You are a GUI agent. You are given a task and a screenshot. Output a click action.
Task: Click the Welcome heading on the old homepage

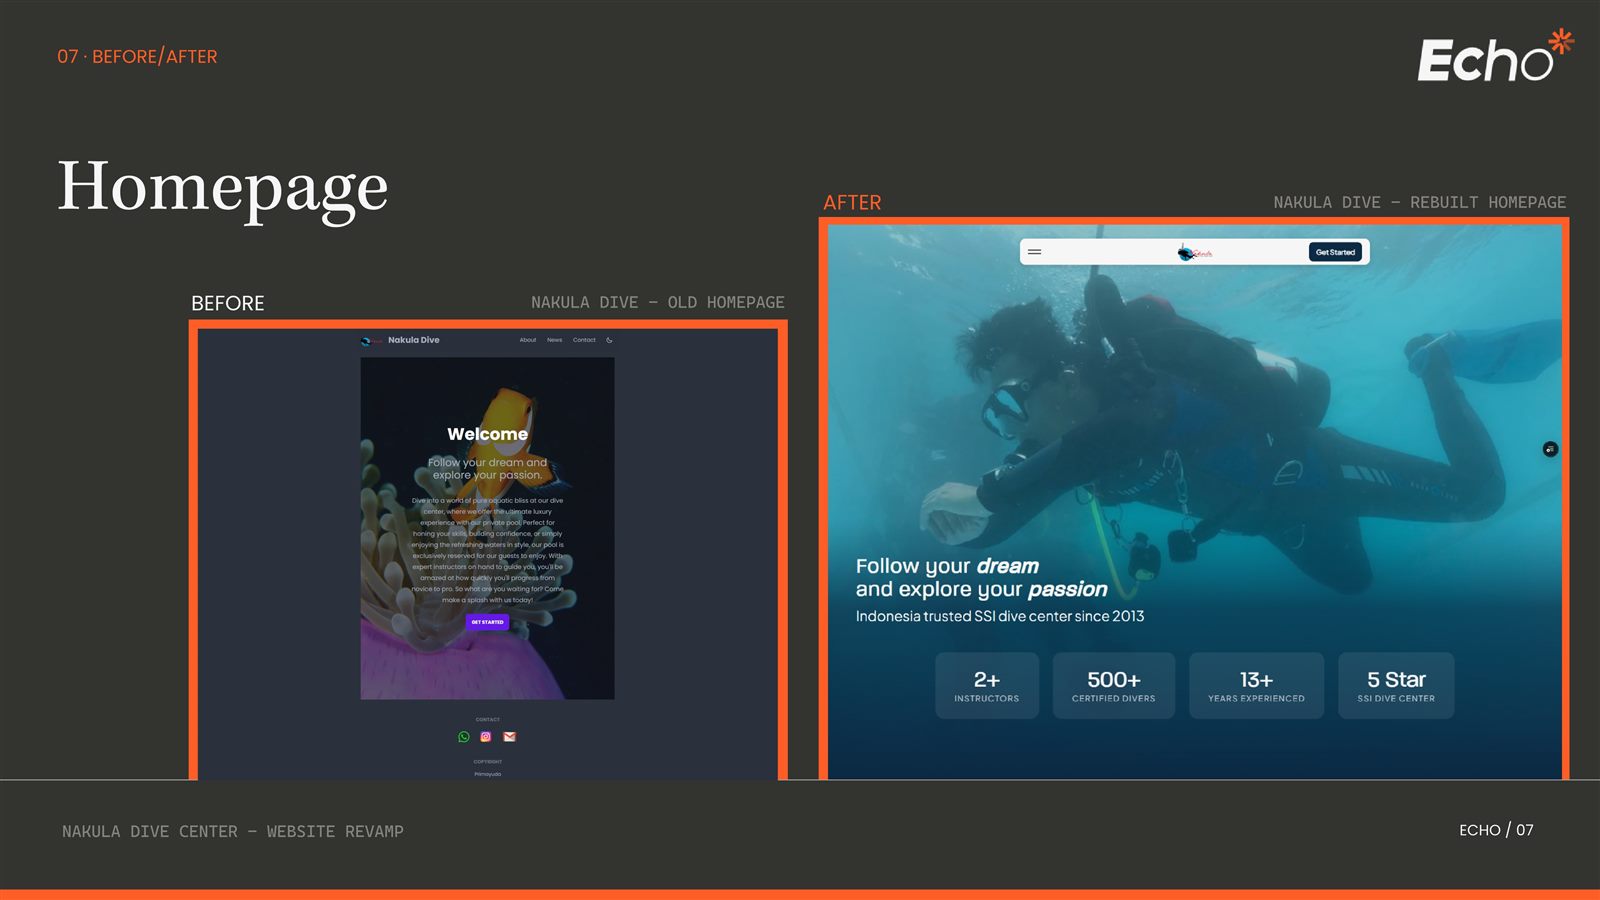tap(488, 434)
